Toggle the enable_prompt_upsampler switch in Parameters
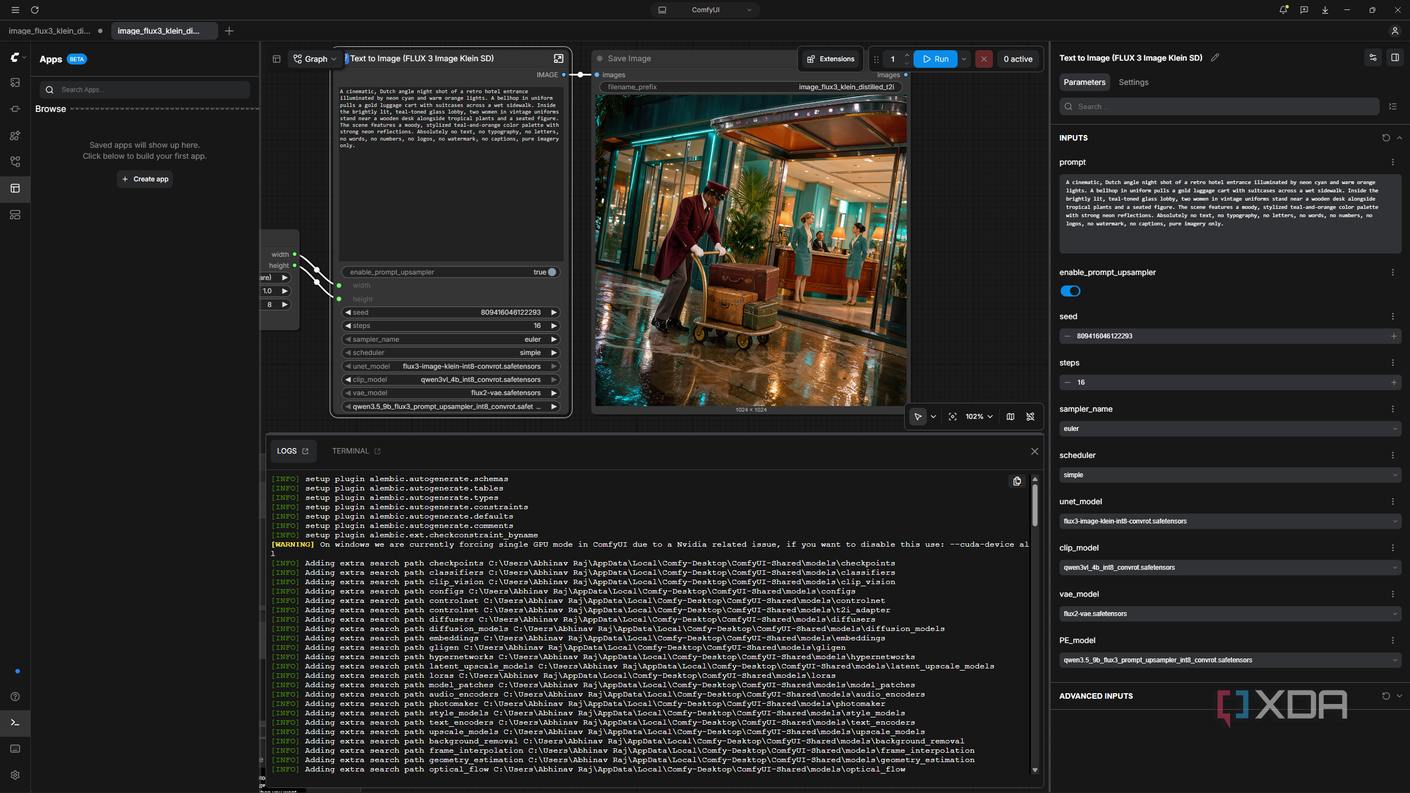1410x793 pixels. (1071, 291)
